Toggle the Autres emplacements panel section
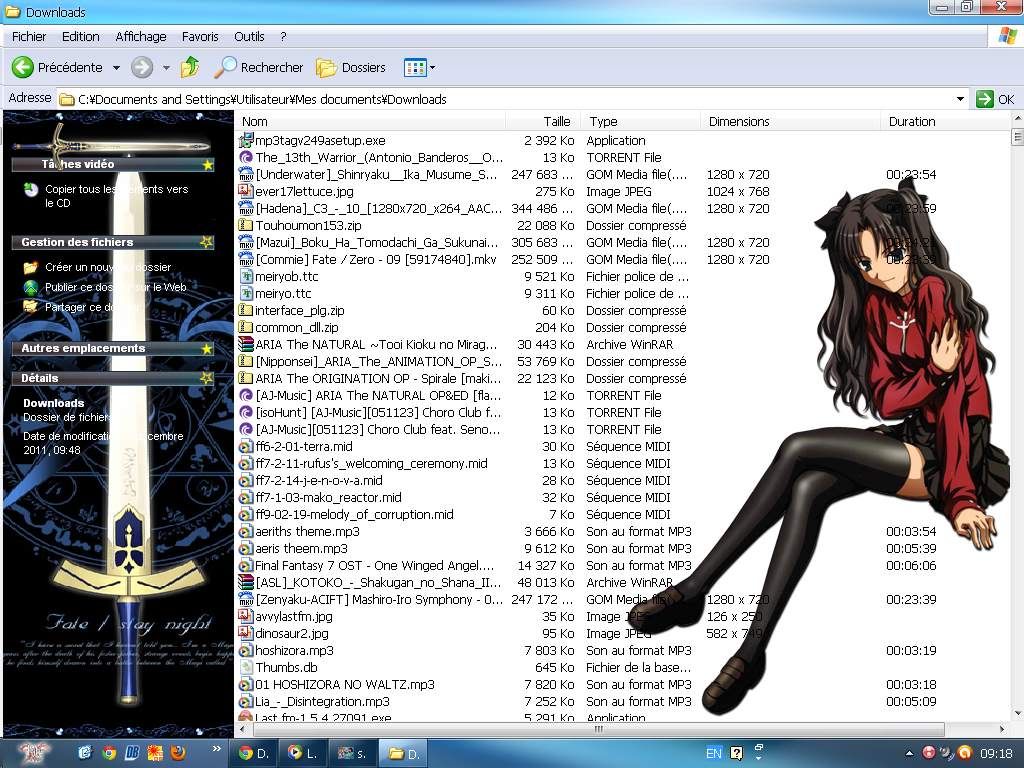Screen dimensions: 1024x768 pyautogui.click(x=207, y=348)
